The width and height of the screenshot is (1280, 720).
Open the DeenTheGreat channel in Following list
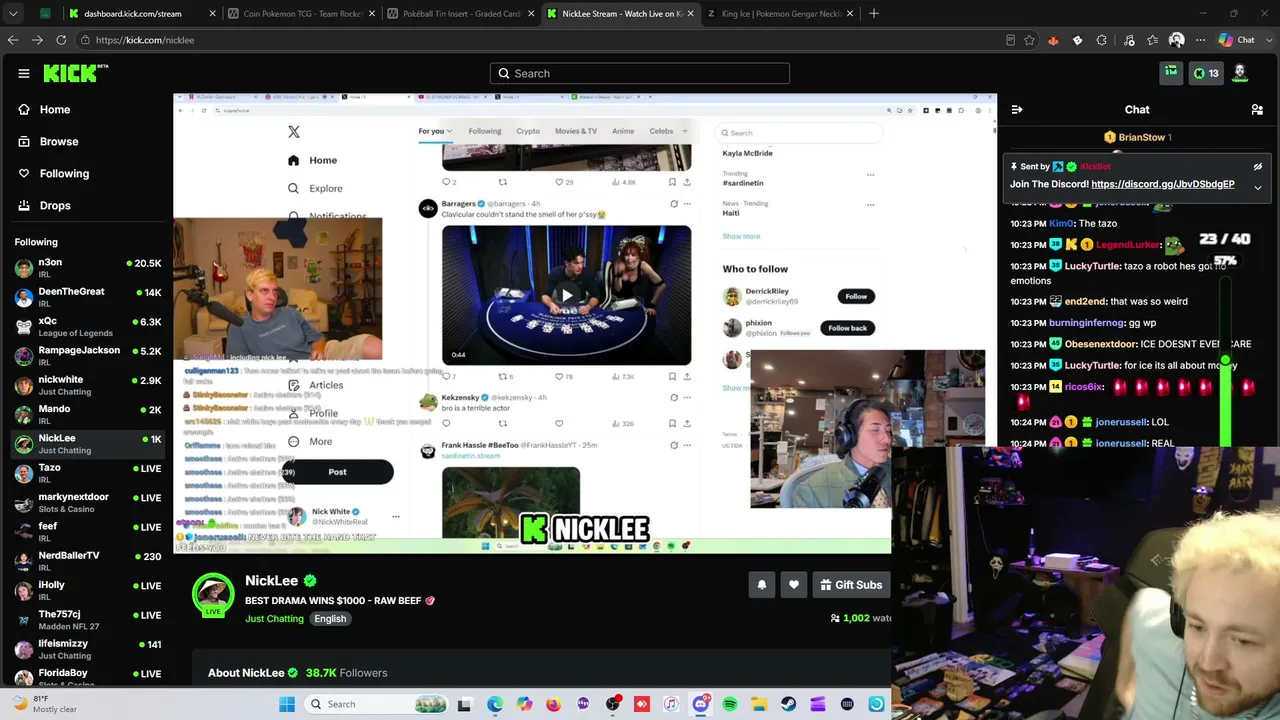click(86, 298)
